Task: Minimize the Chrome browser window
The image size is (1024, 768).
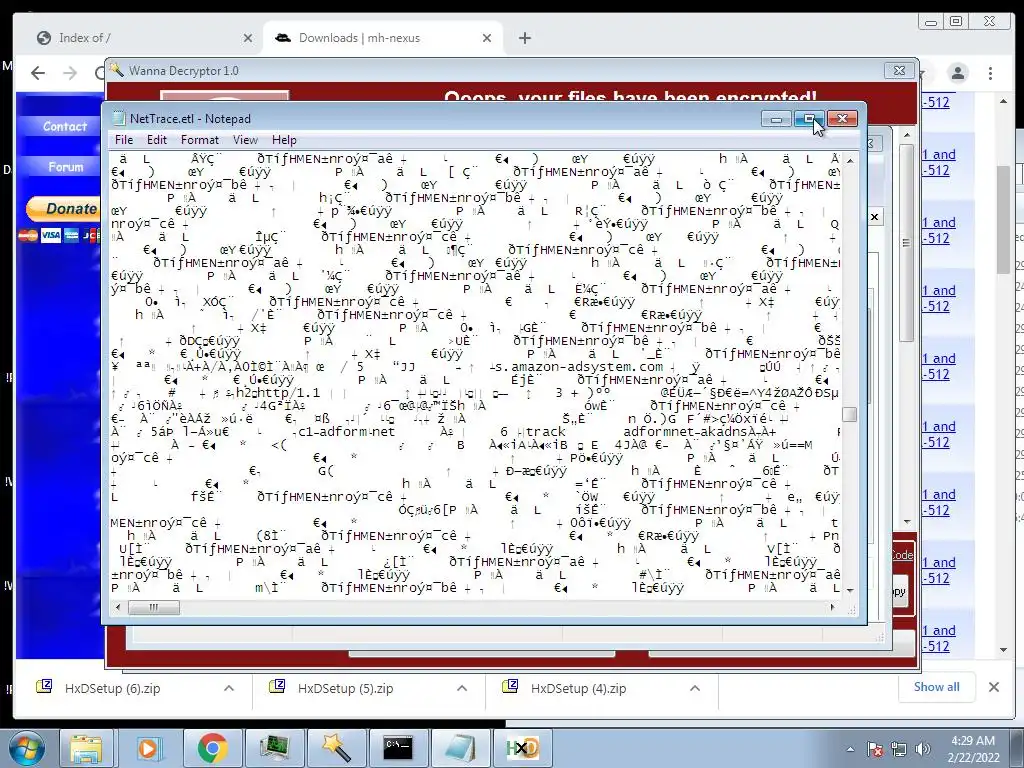Action: (x=931, y=22)
